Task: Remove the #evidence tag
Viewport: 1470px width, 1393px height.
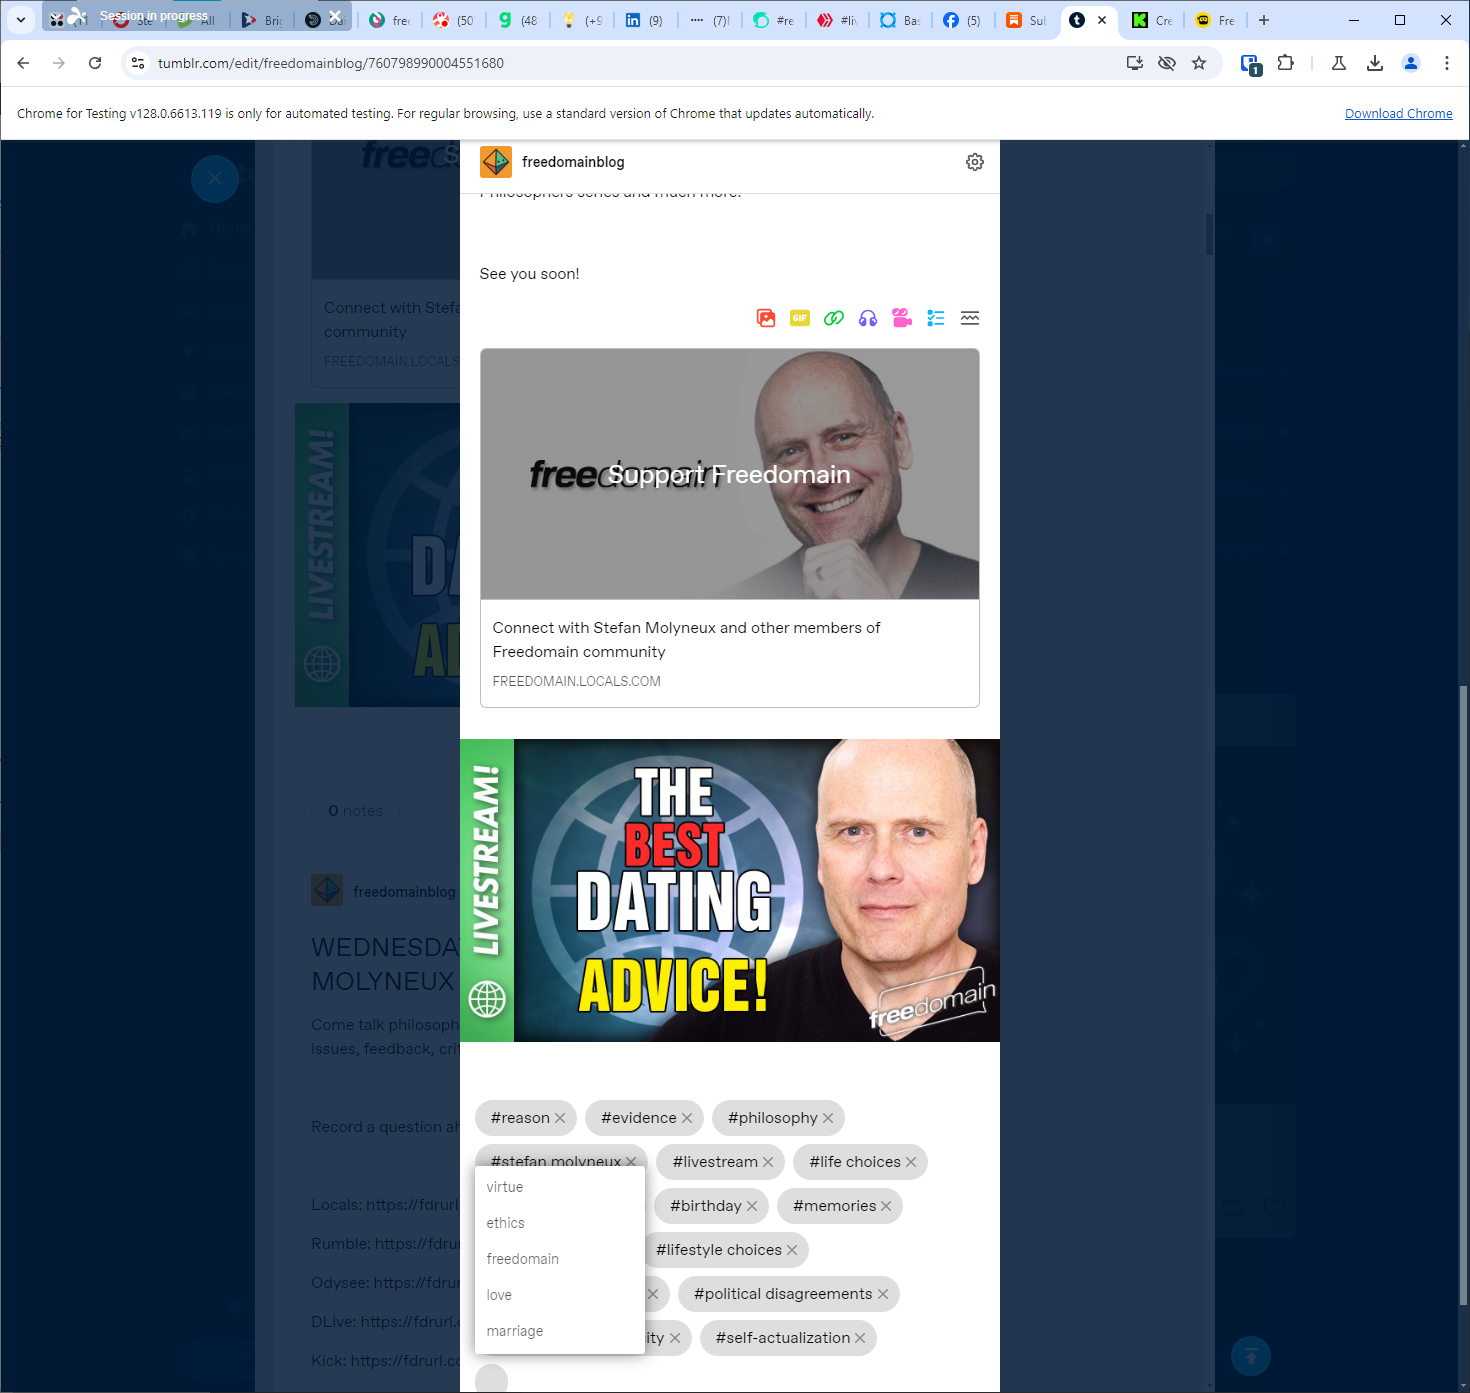Action: click(687, 1118)
